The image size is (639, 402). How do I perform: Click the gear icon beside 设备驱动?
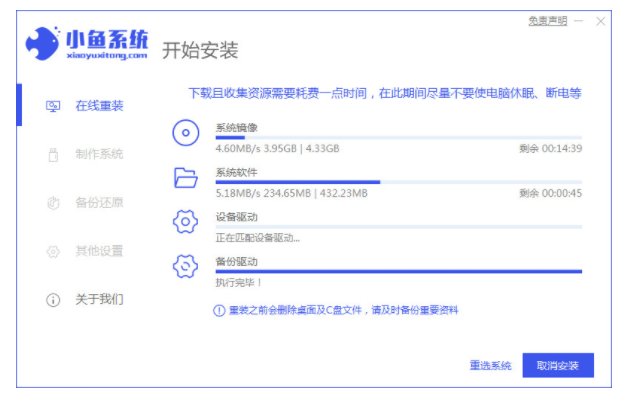click(x=185, y=222)
